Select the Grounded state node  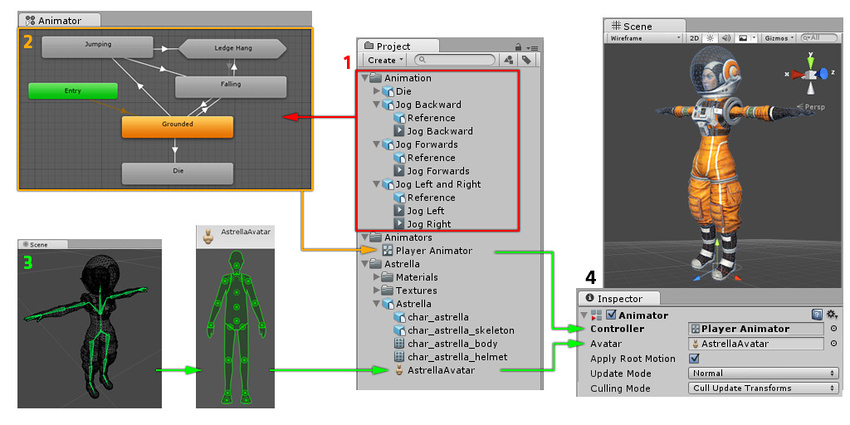click(177, 126)
